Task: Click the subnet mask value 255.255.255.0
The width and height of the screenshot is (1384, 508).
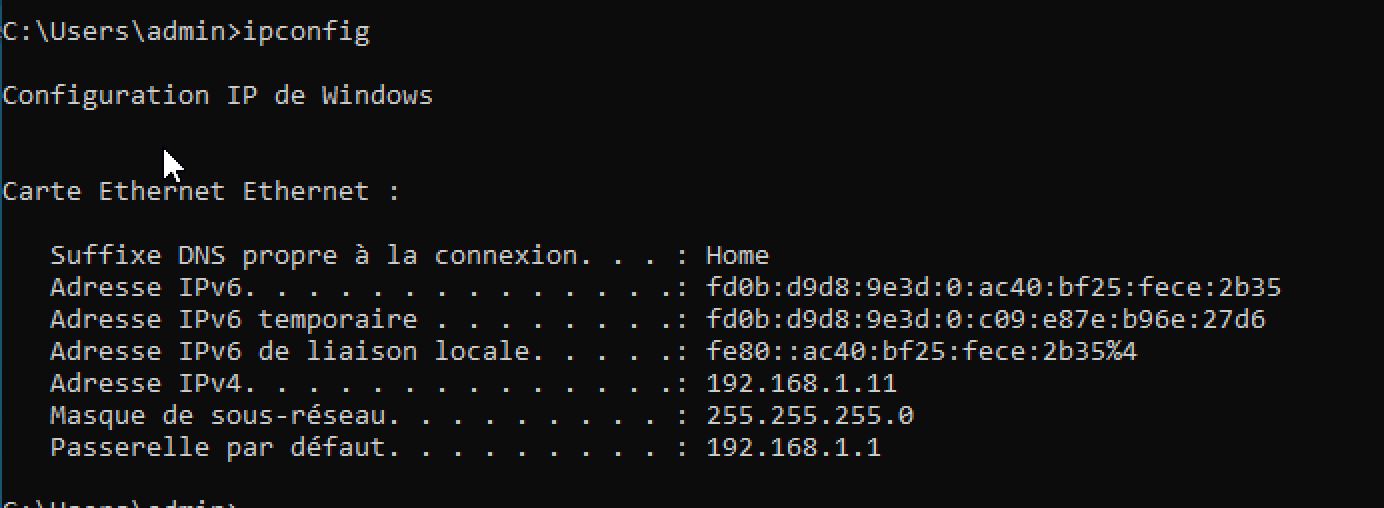Action: [x=809, y=416]
